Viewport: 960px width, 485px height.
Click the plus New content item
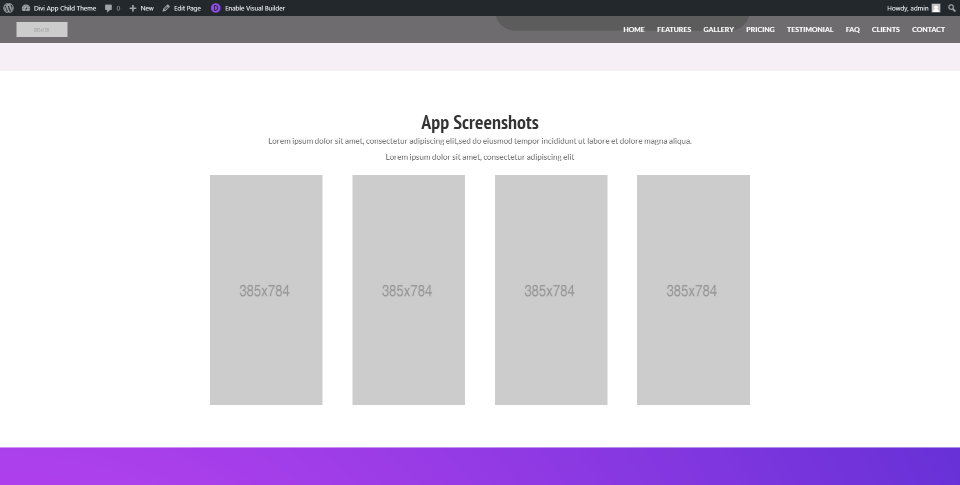[x=141, y=8]
